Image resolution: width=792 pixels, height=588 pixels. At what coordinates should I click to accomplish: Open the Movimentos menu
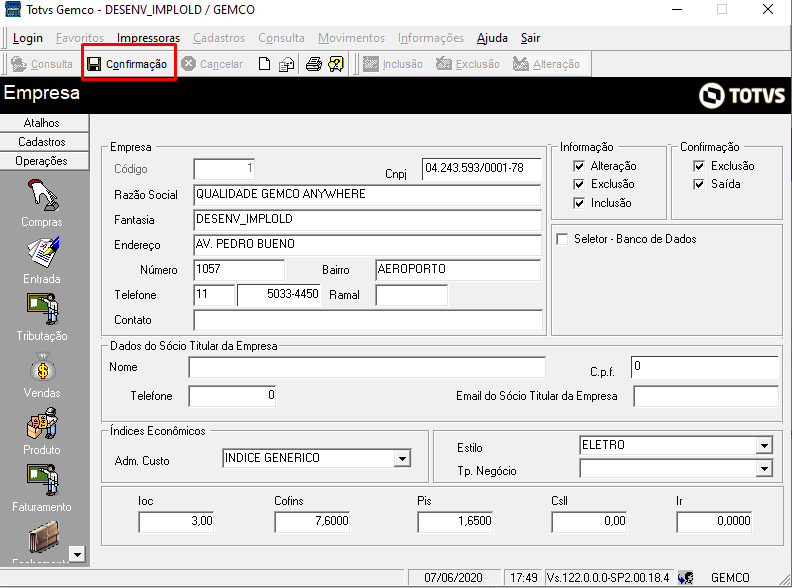tap(351, 38)
